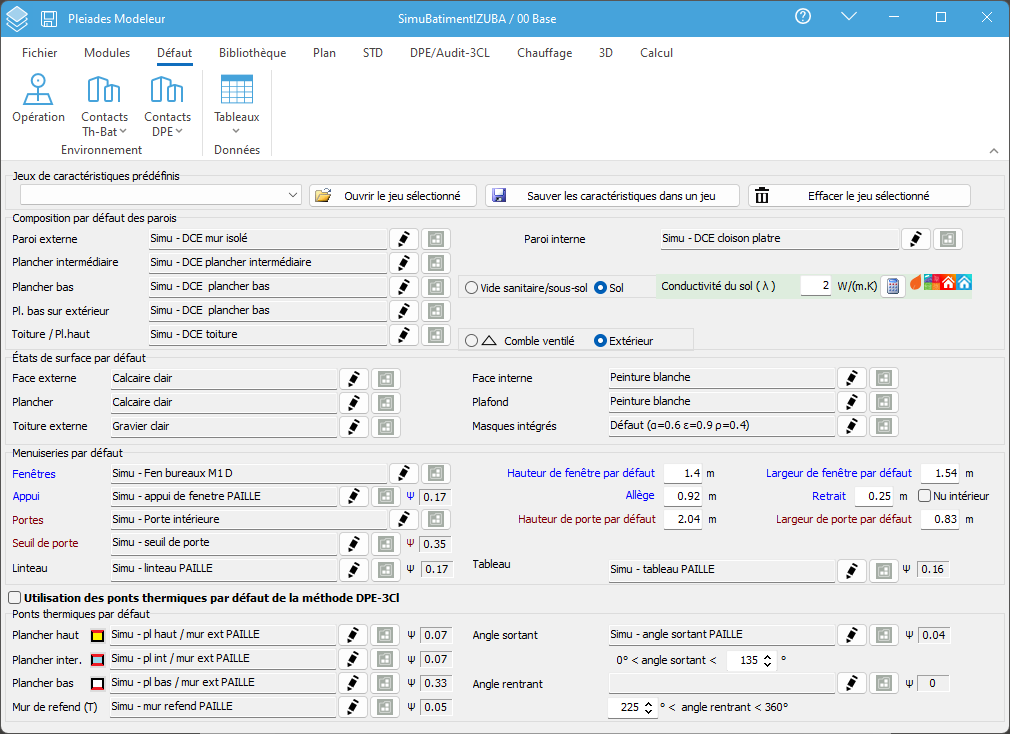Open help question mark icon

(x=803, y=17)
